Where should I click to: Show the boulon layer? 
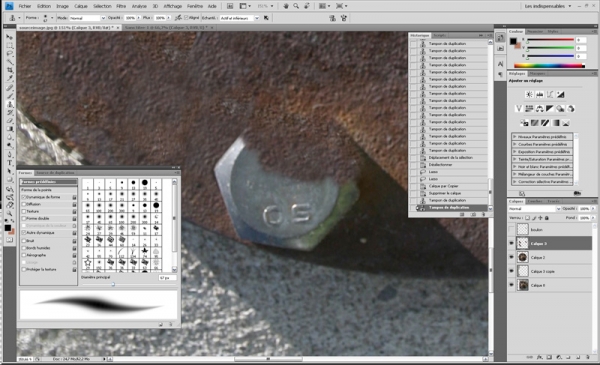point(512,230)
